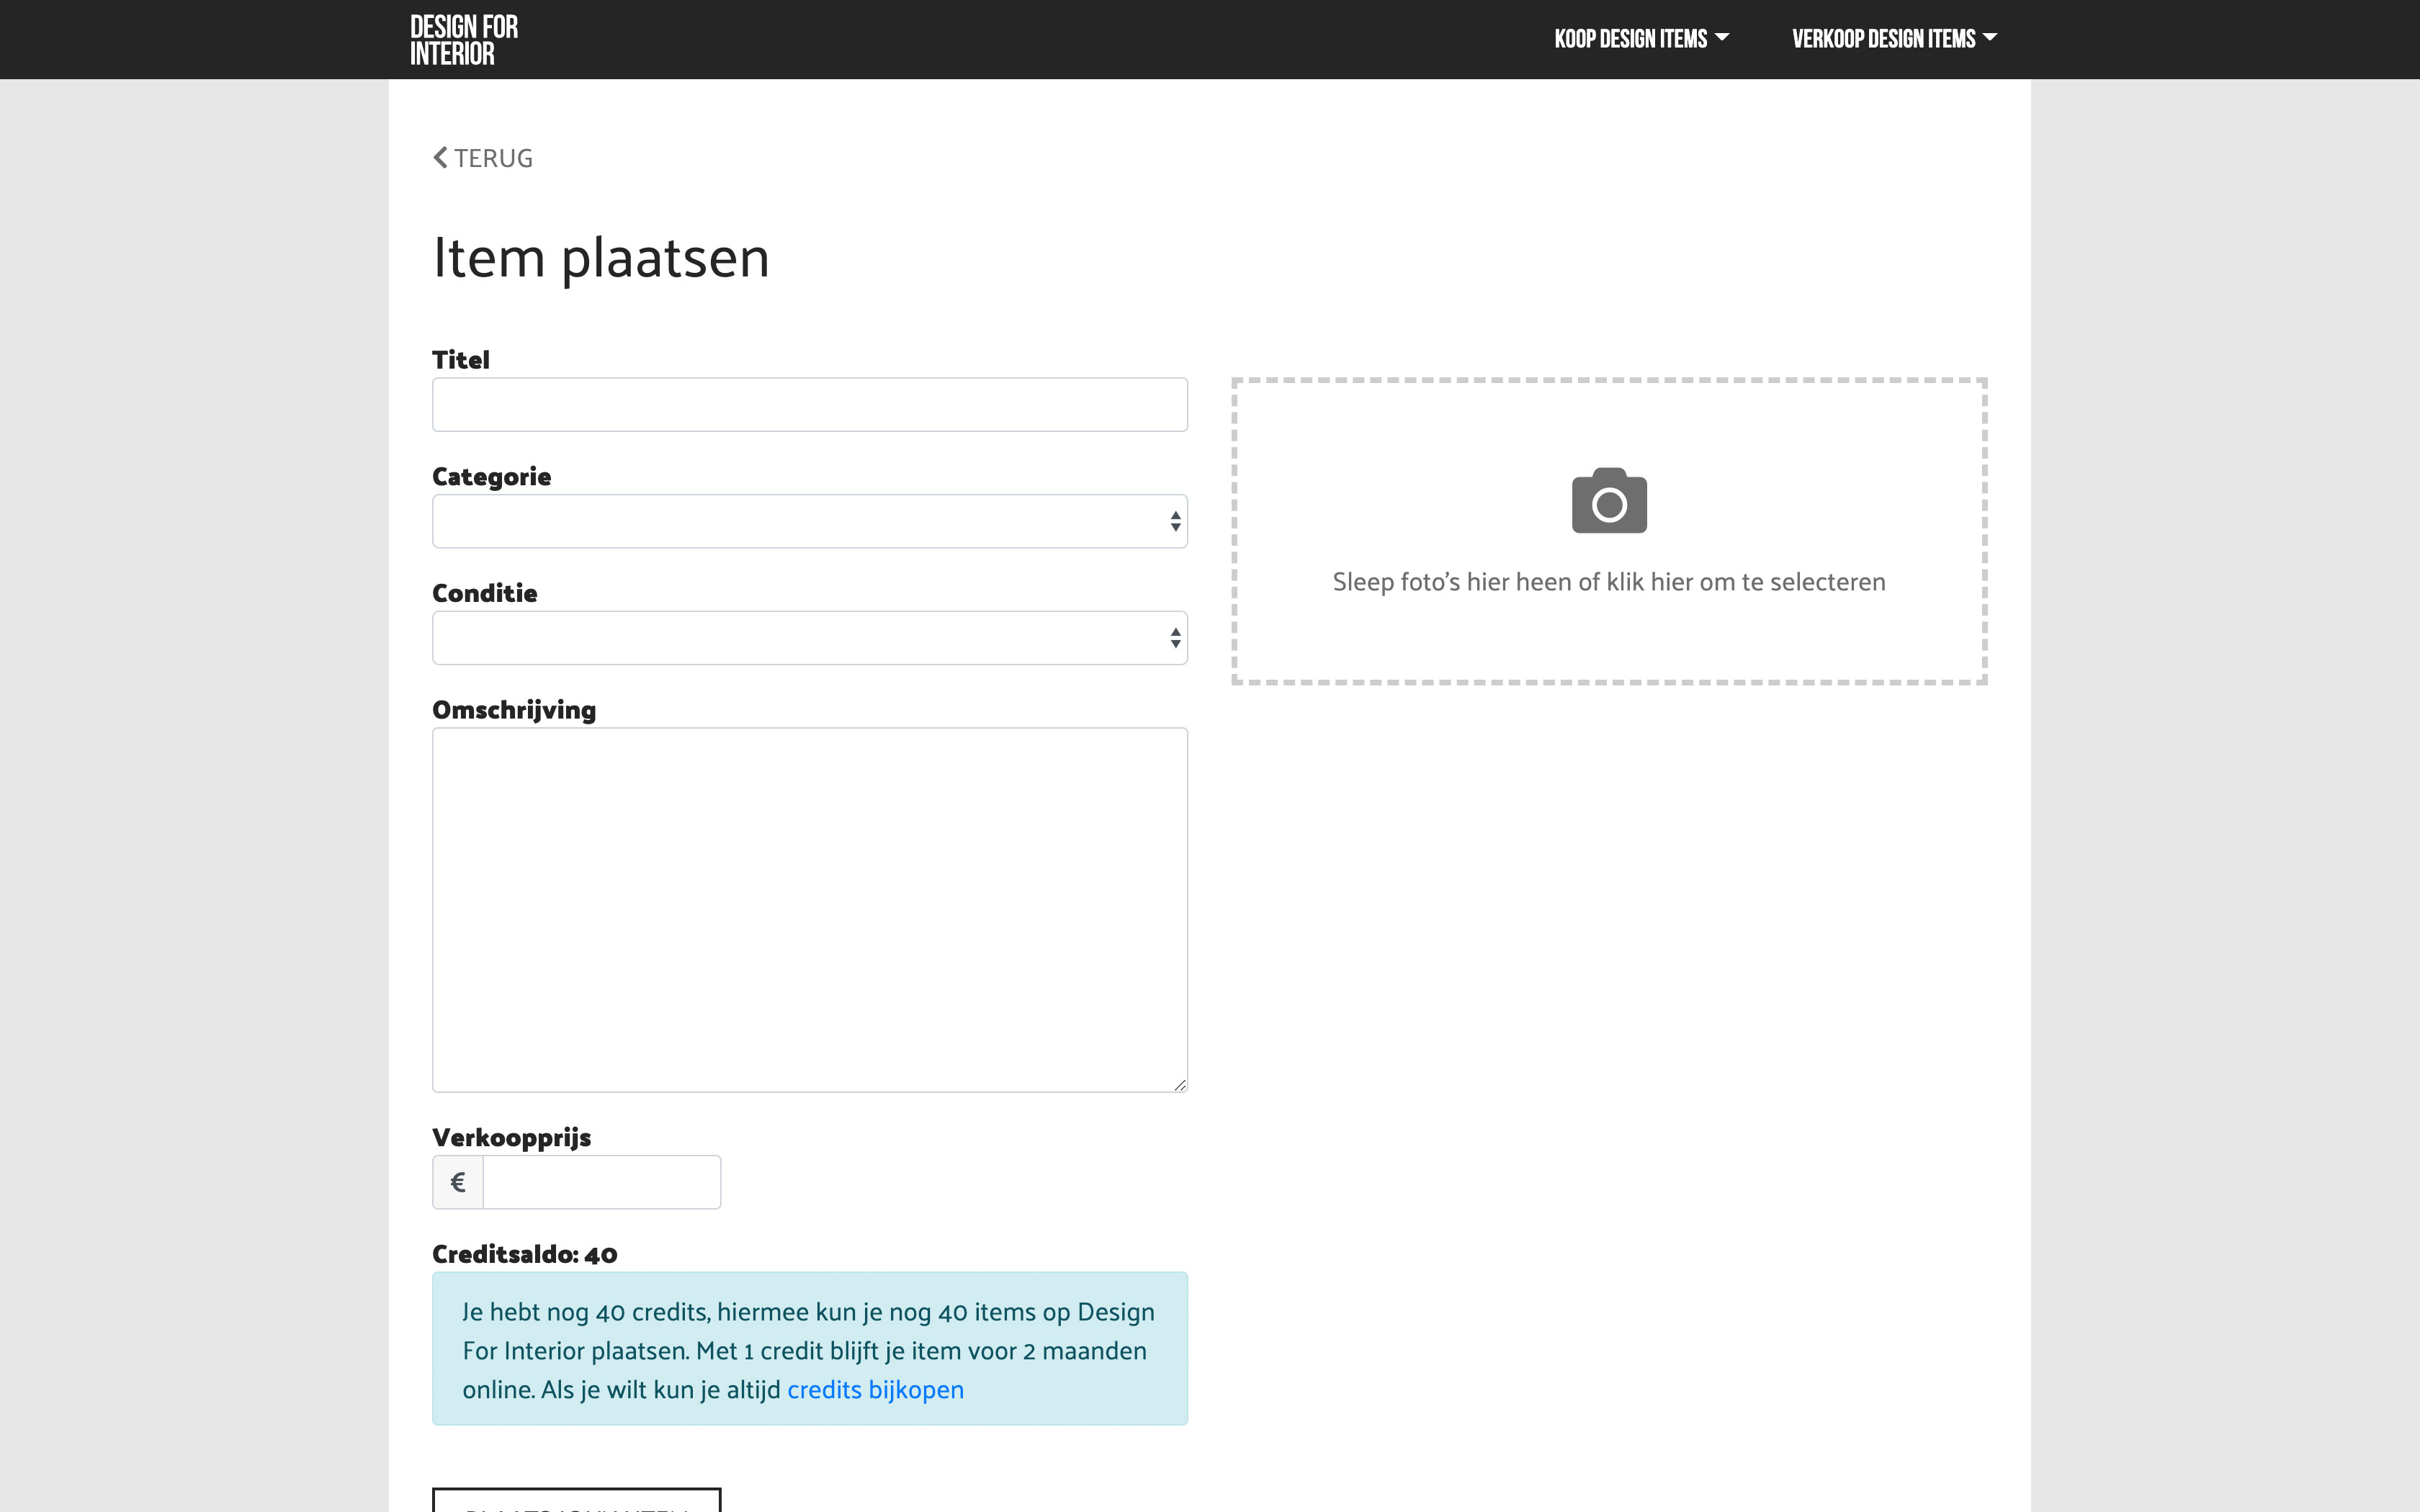This screenshot has height=1512, width=2420.
Task: Click the Design For Interior logo
Action: [464, 40]
